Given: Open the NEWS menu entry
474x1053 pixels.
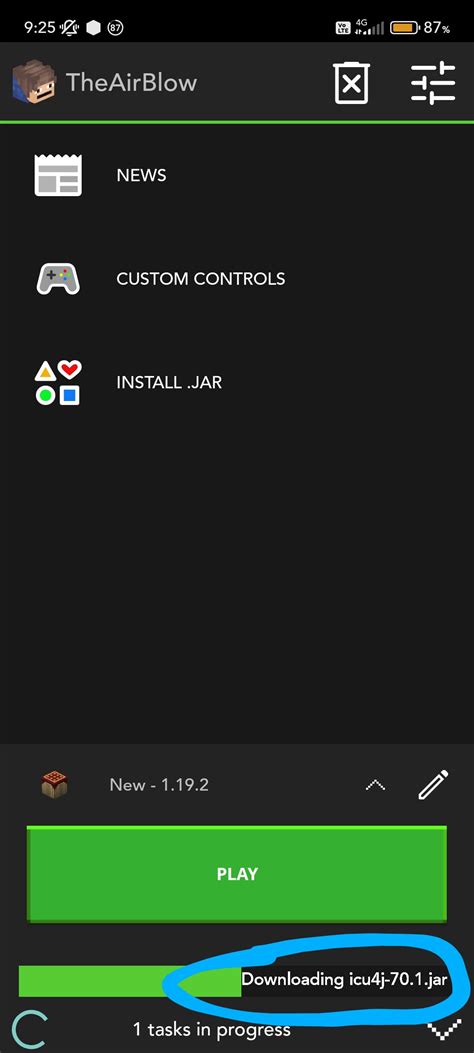Looking at the screenshot, I should (x=237, y=175).
